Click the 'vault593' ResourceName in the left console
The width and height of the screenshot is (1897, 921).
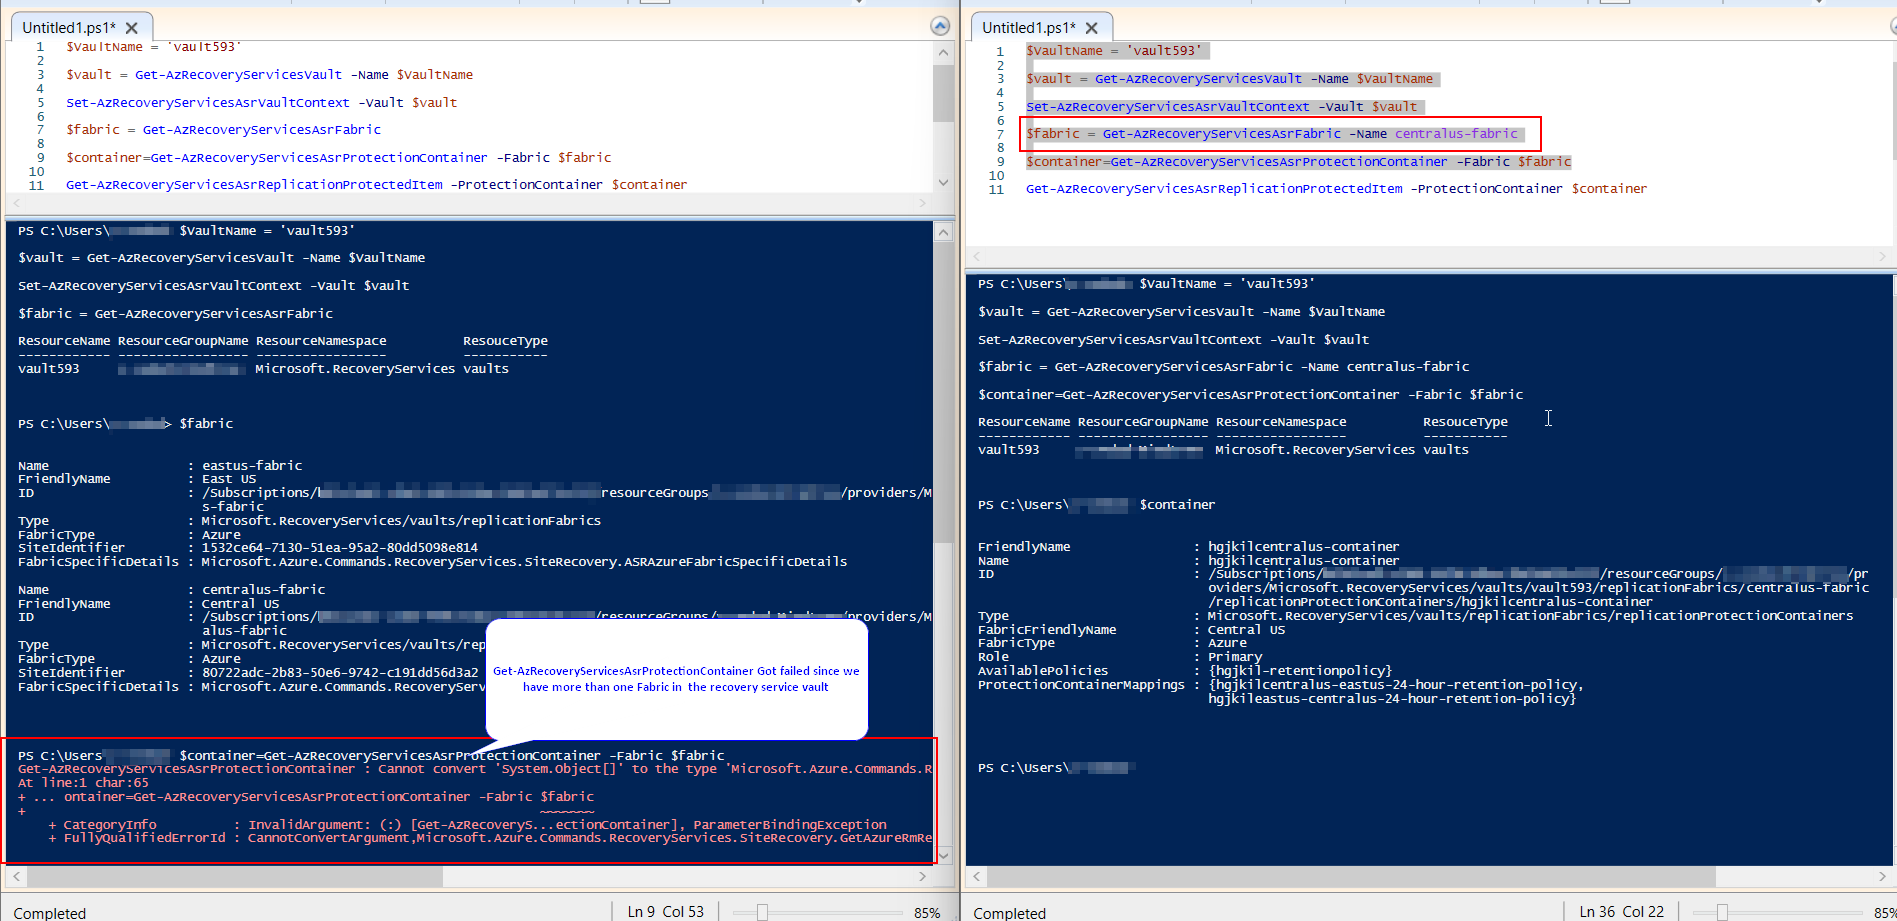(48, 369)
